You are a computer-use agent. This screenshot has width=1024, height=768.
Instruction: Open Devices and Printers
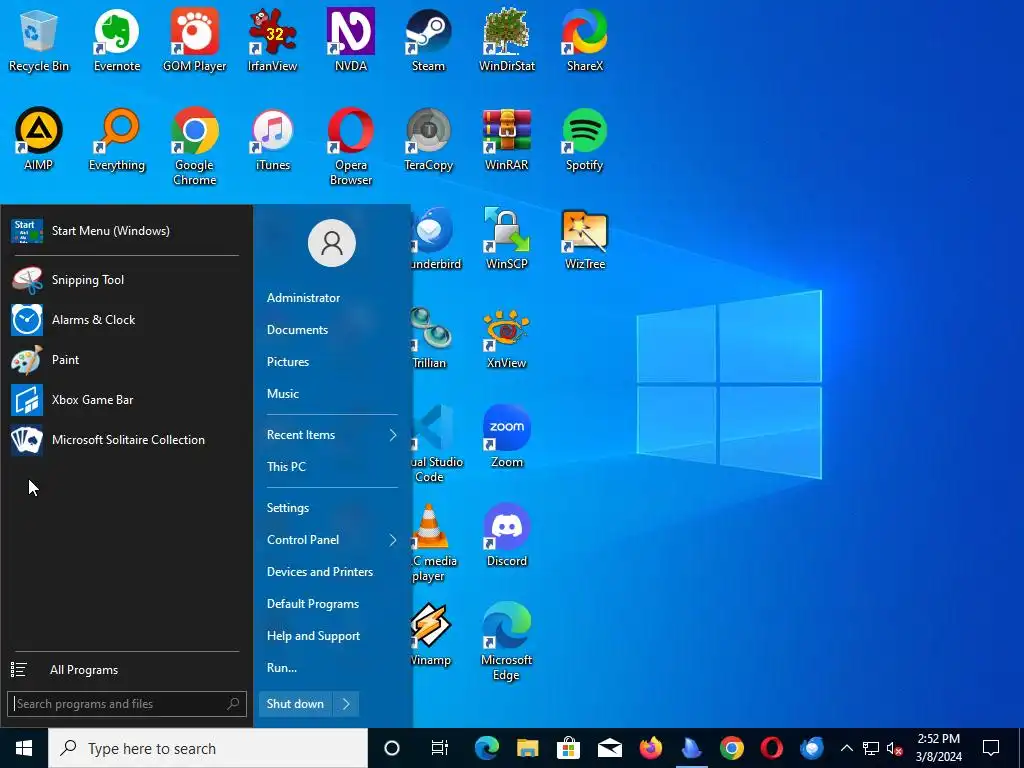tap(320, 572)
